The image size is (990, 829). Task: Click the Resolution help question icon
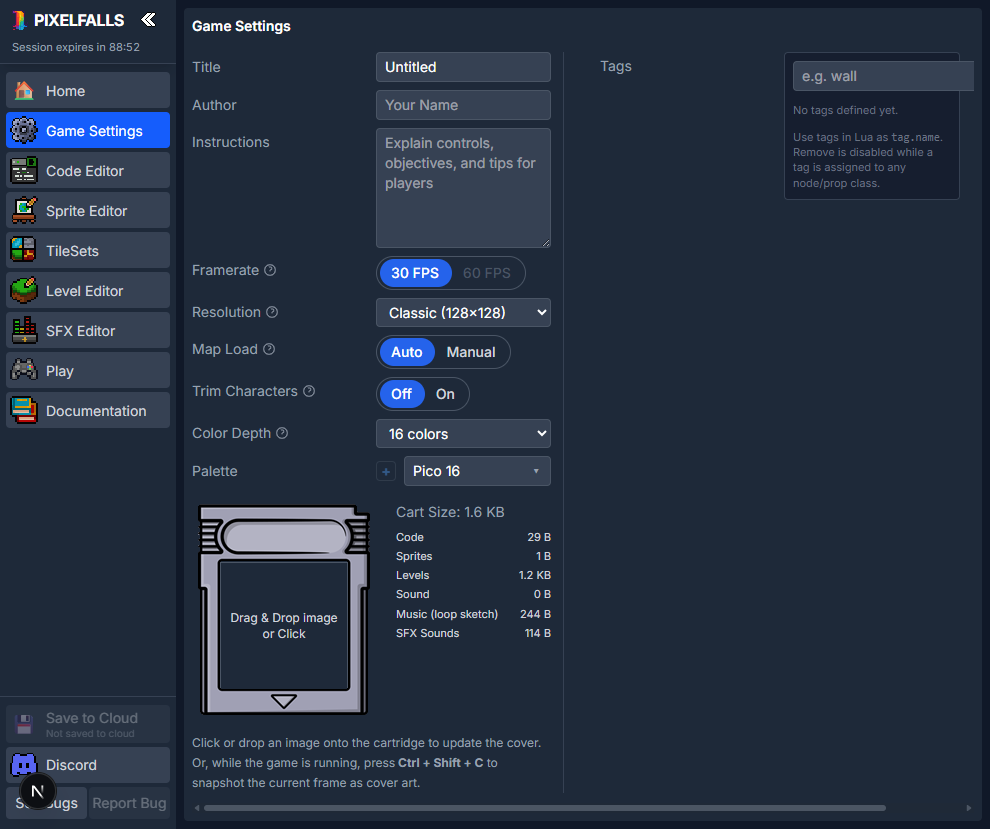coord(272,312)
